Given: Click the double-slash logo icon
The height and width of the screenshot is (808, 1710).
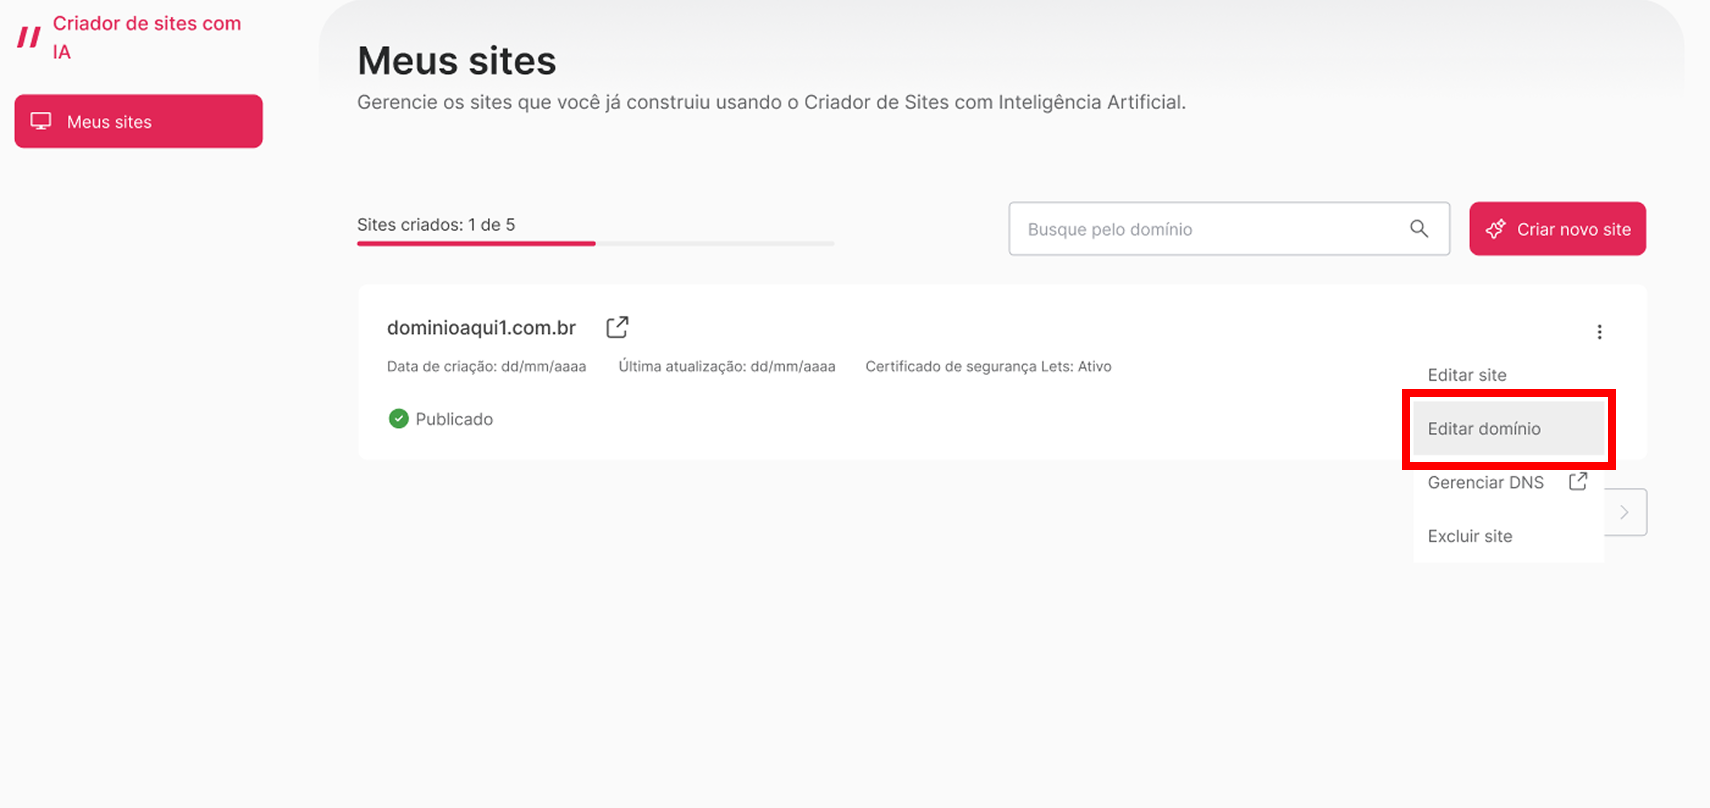Looking at the screenshot, I should (29, 38).
